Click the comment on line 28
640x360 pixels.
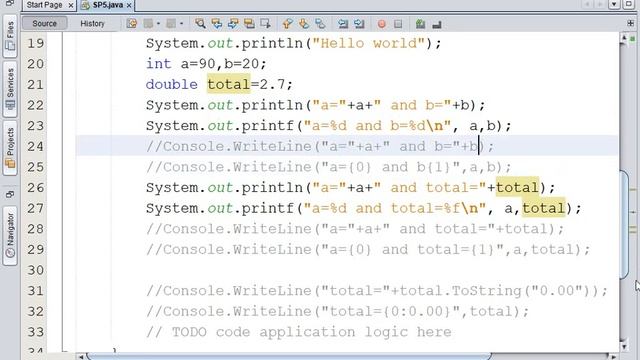coord(355,229)
